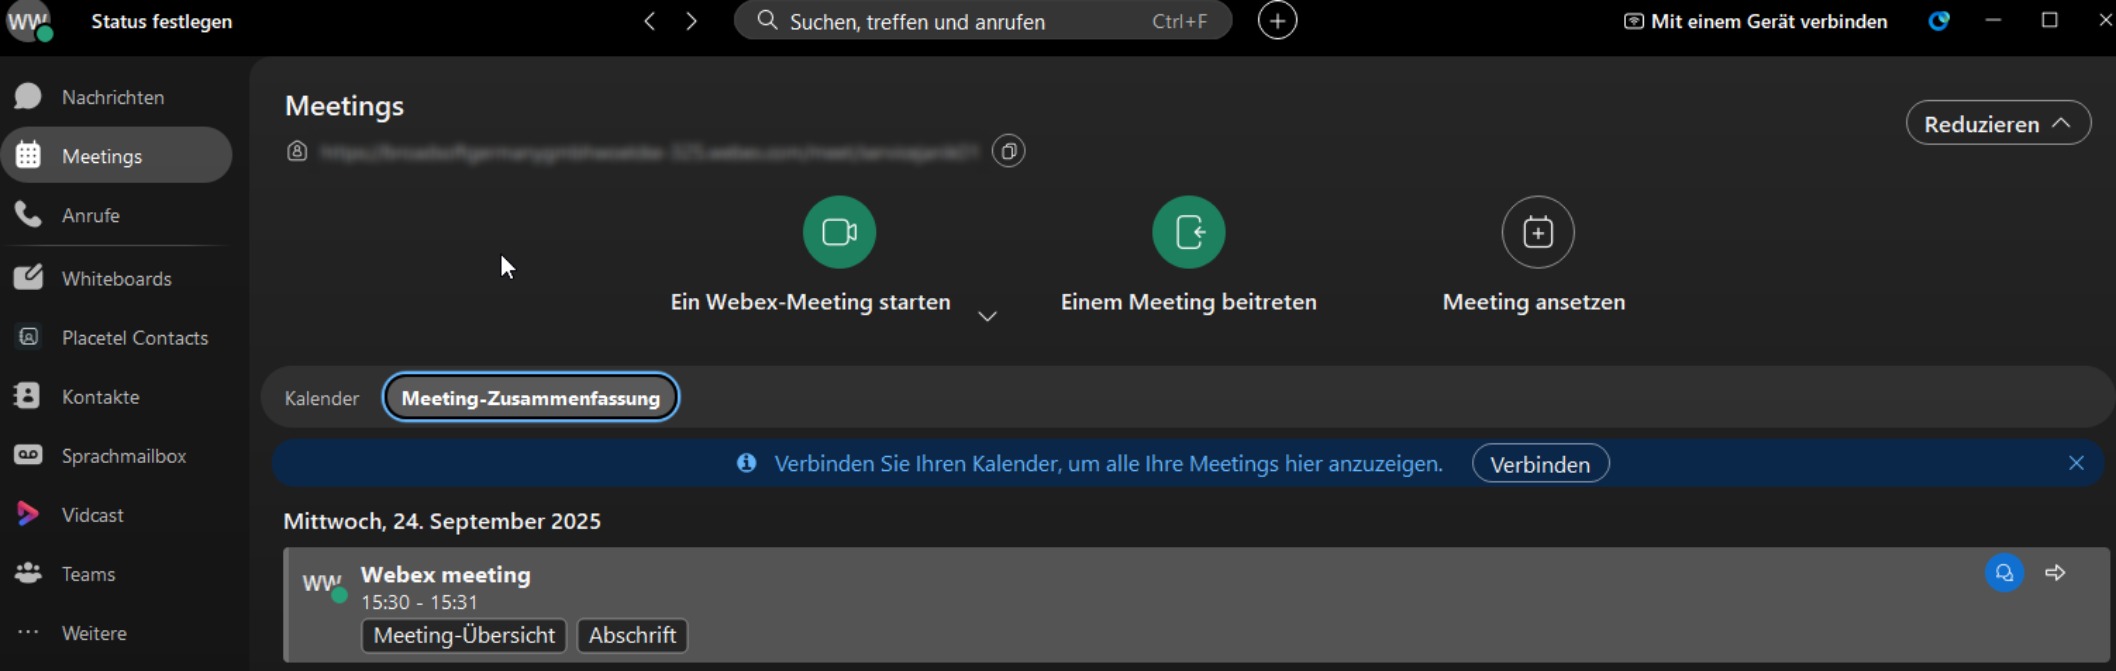Open Whiteboards from the sidebar

[116, 278]
